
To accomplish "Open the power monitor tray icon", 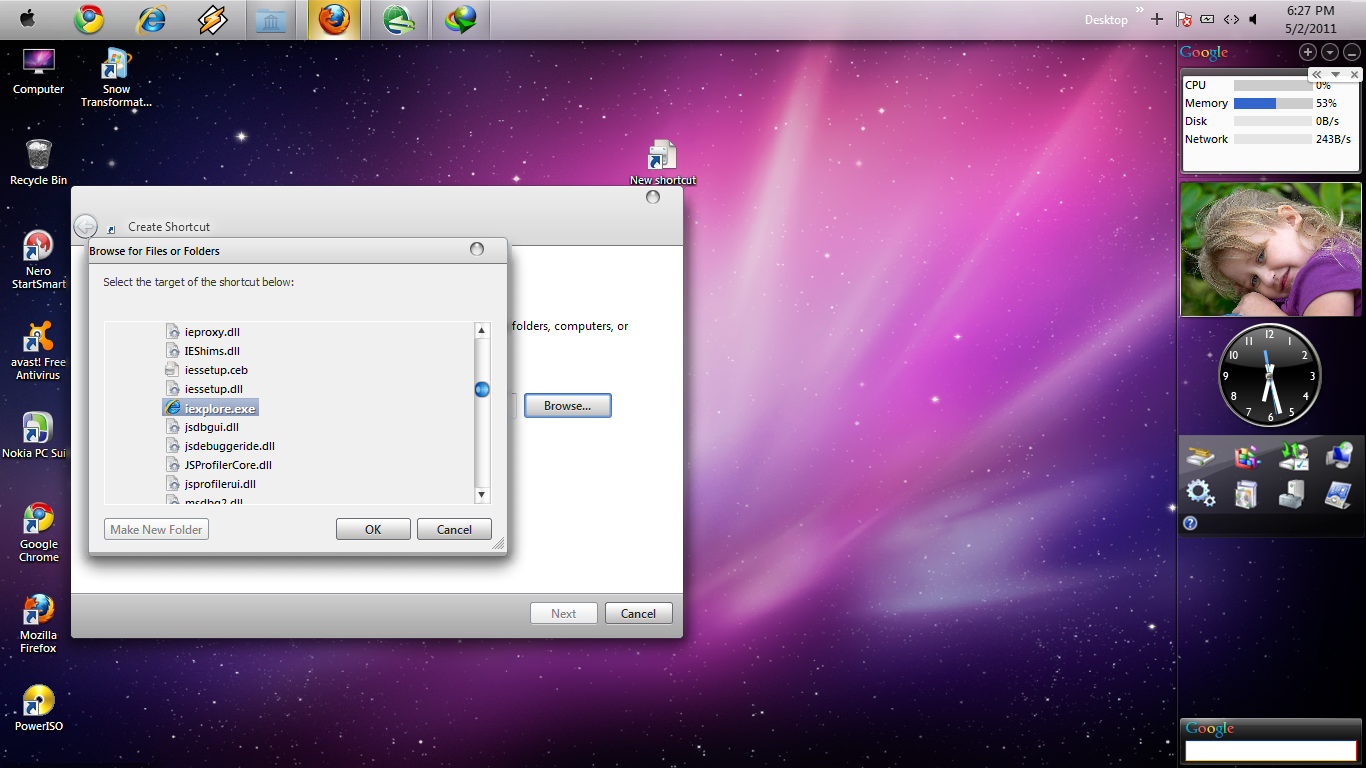I will (1208, 19).
